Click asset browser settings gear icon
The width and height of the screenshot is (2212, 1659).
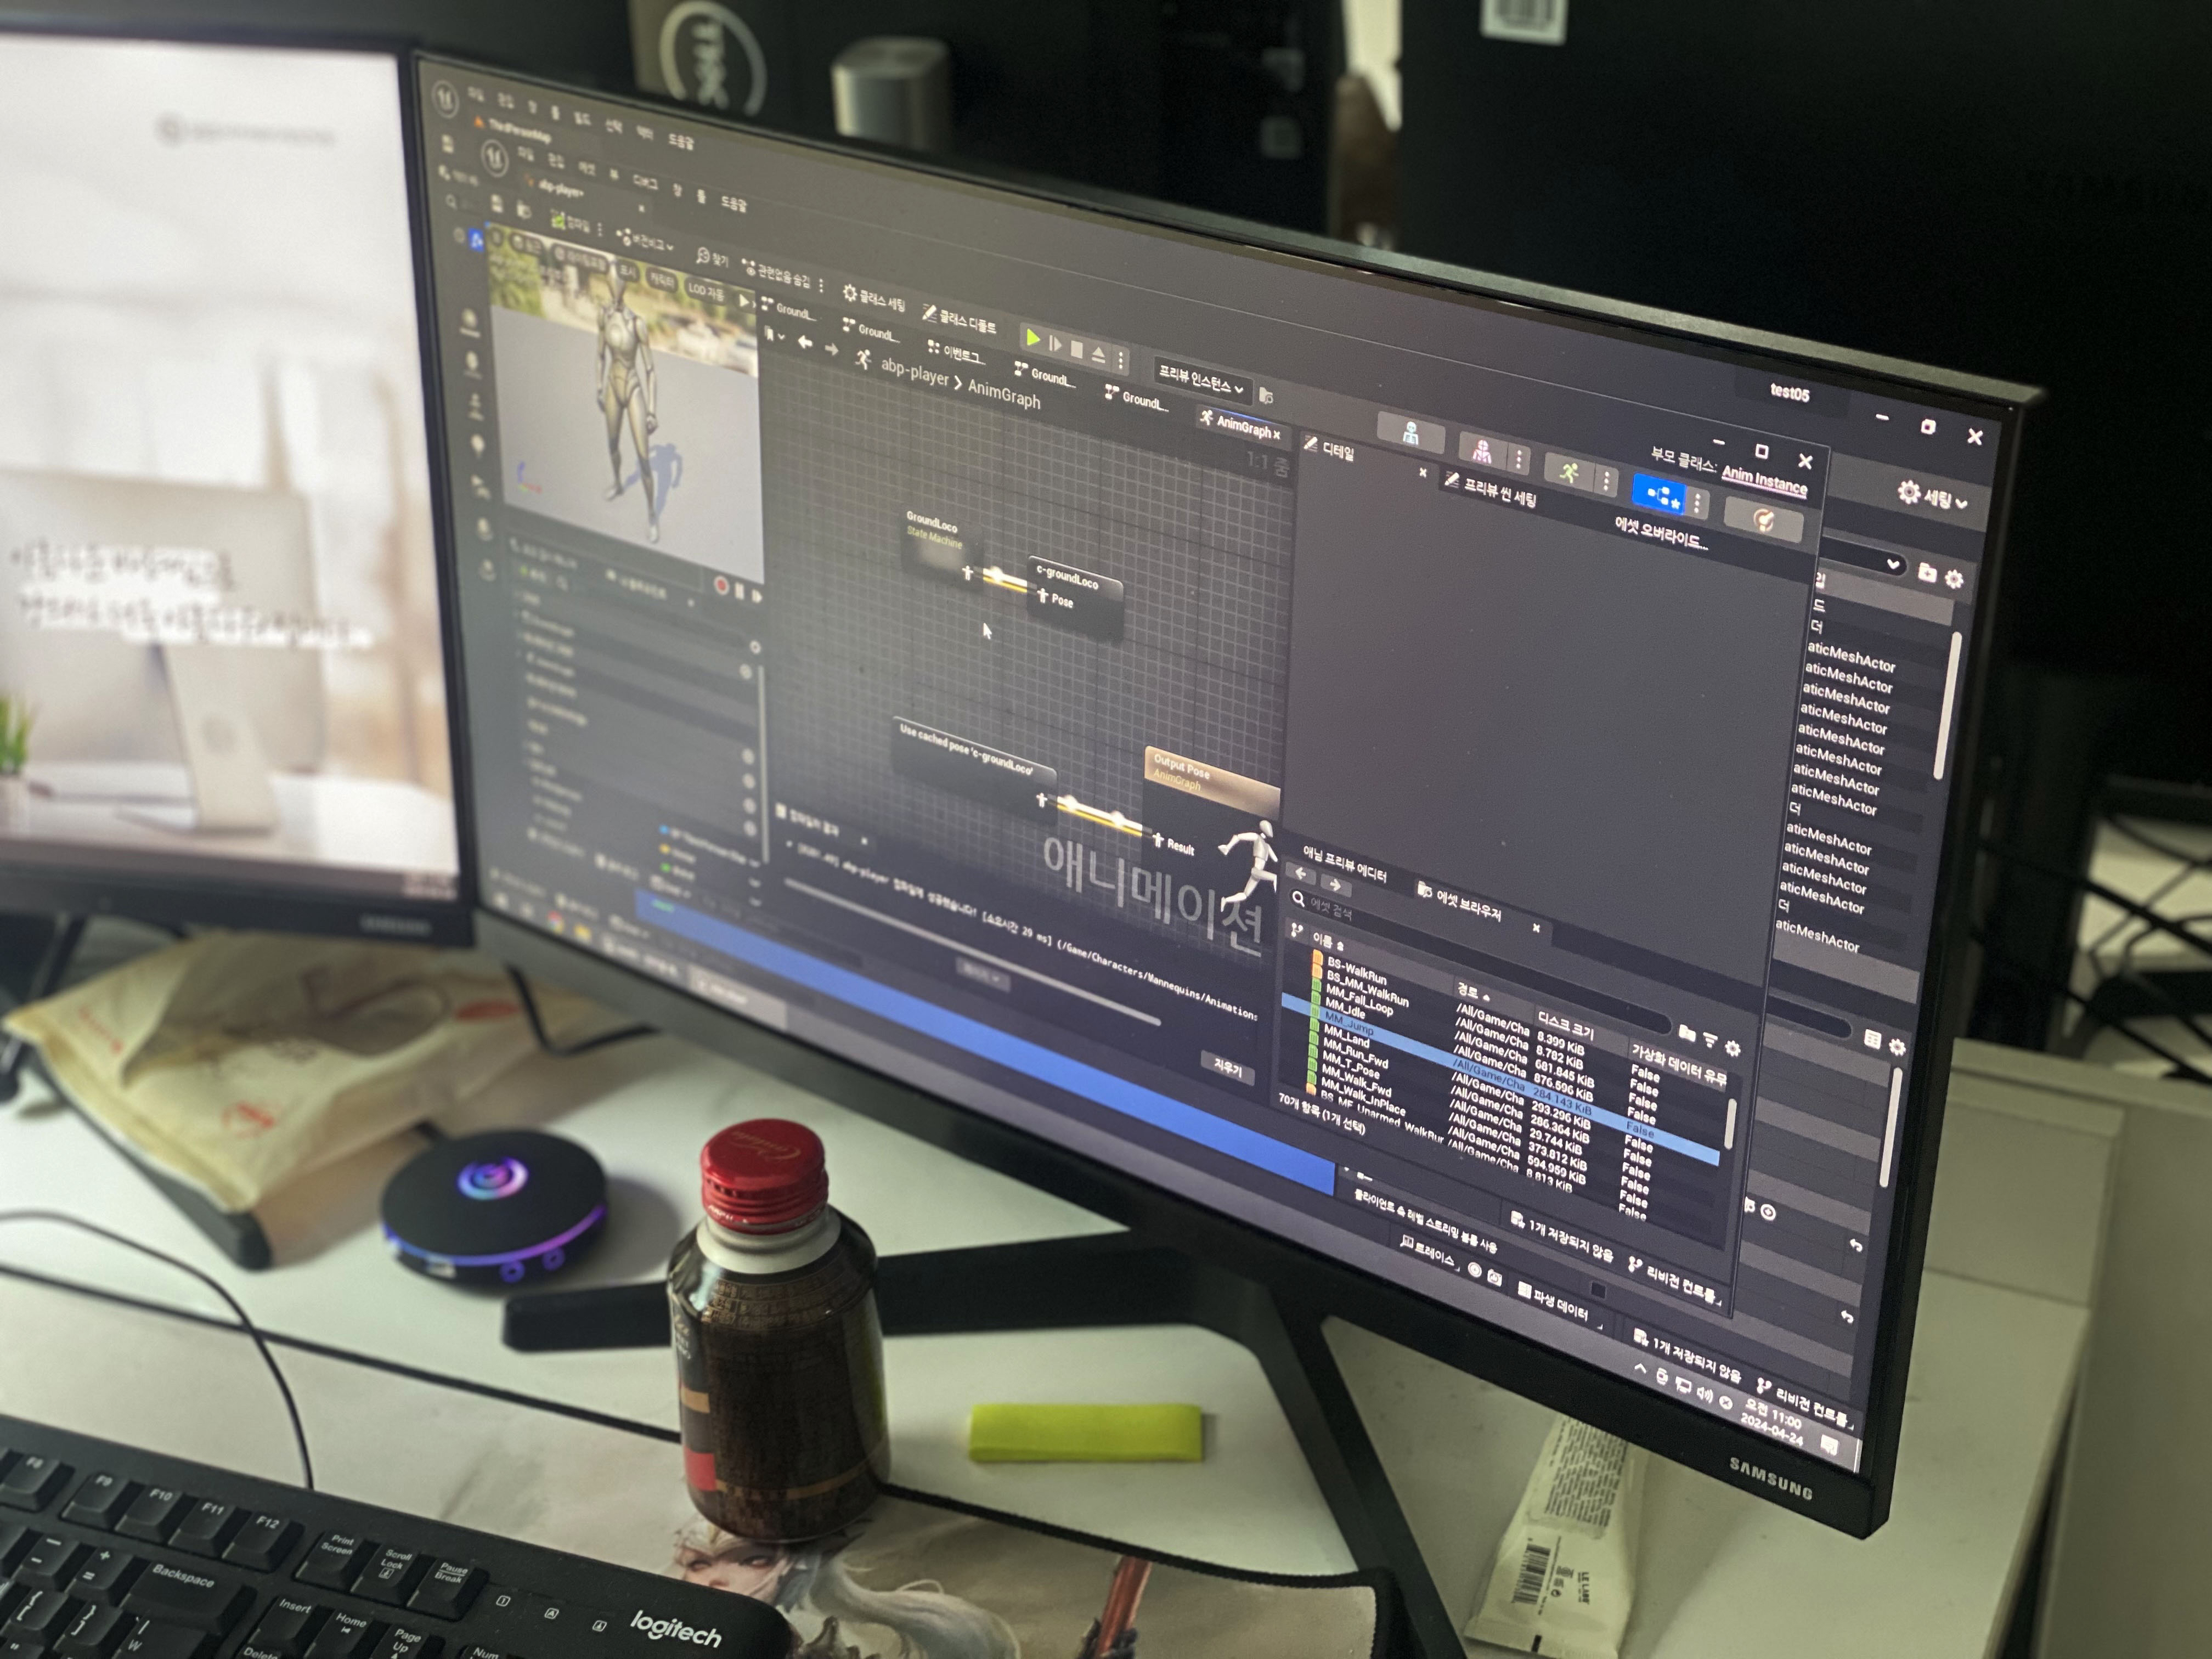[1732, 1048]
